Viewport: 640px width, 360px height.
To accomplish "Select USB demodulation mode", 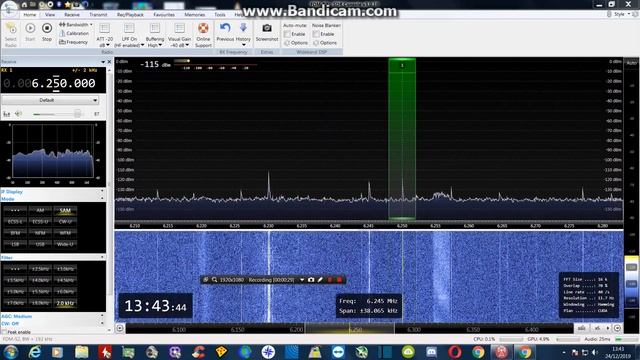I will pyautogui.click(x=40, y=244).
